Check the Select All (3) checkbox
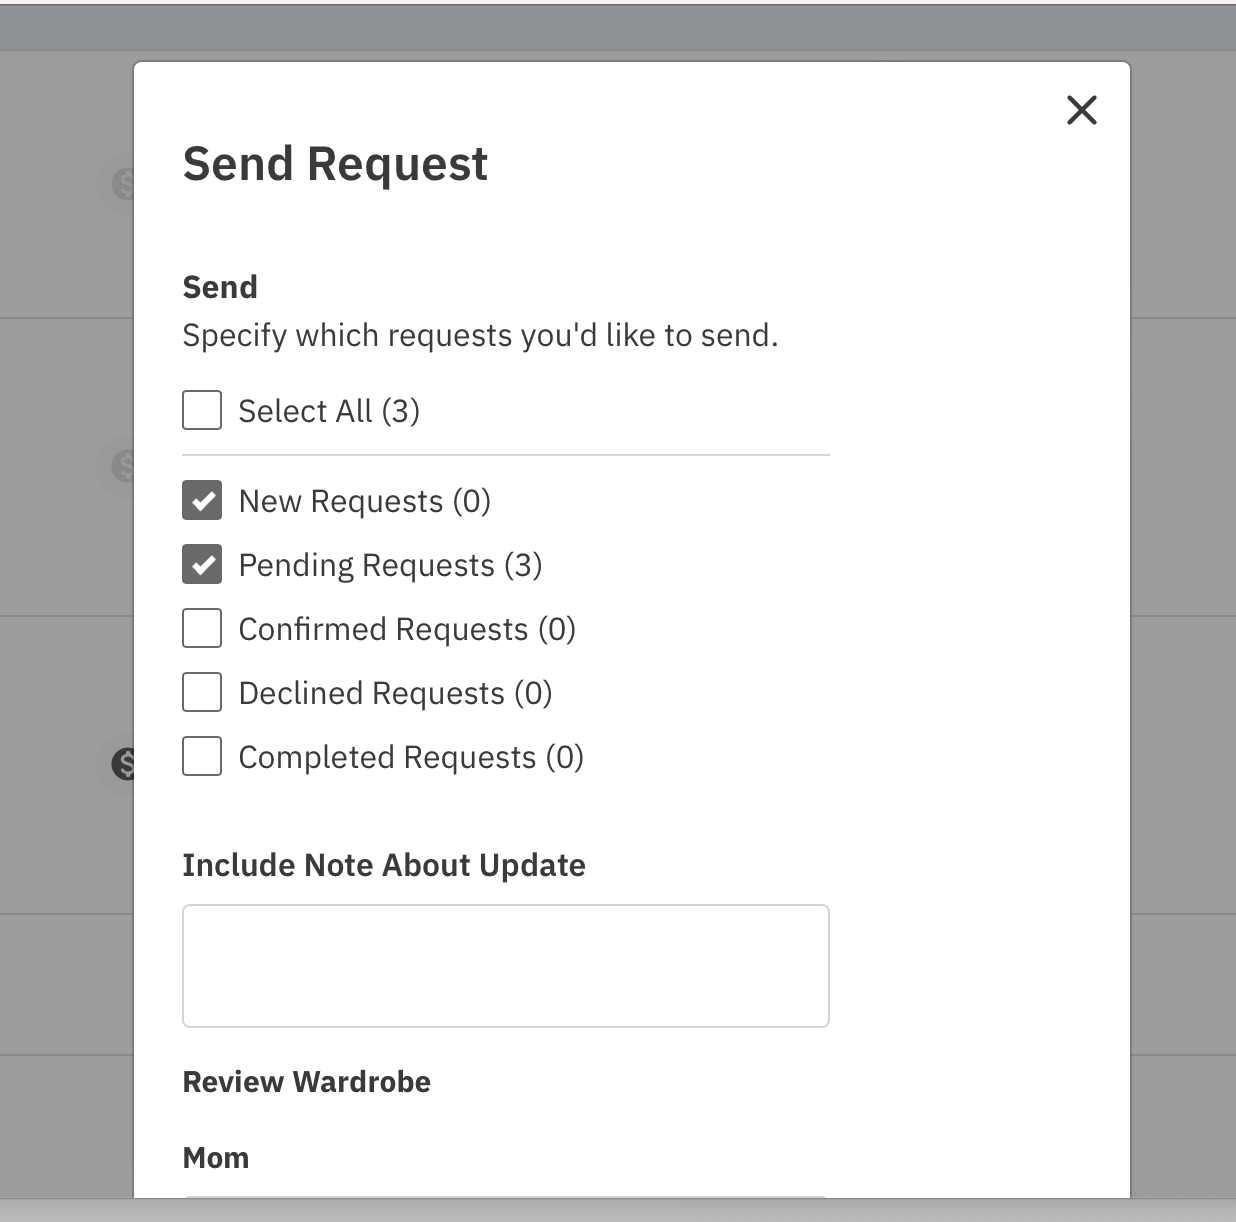1236x1222 pixels. 202,410
